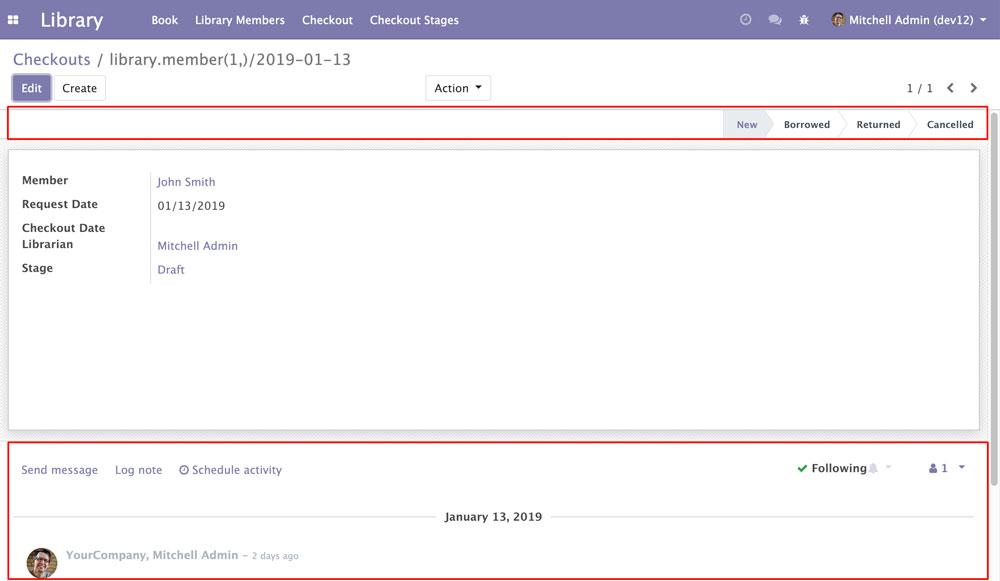Go to previous record arrow
The image size is (1000, 581).
point(950,88)
